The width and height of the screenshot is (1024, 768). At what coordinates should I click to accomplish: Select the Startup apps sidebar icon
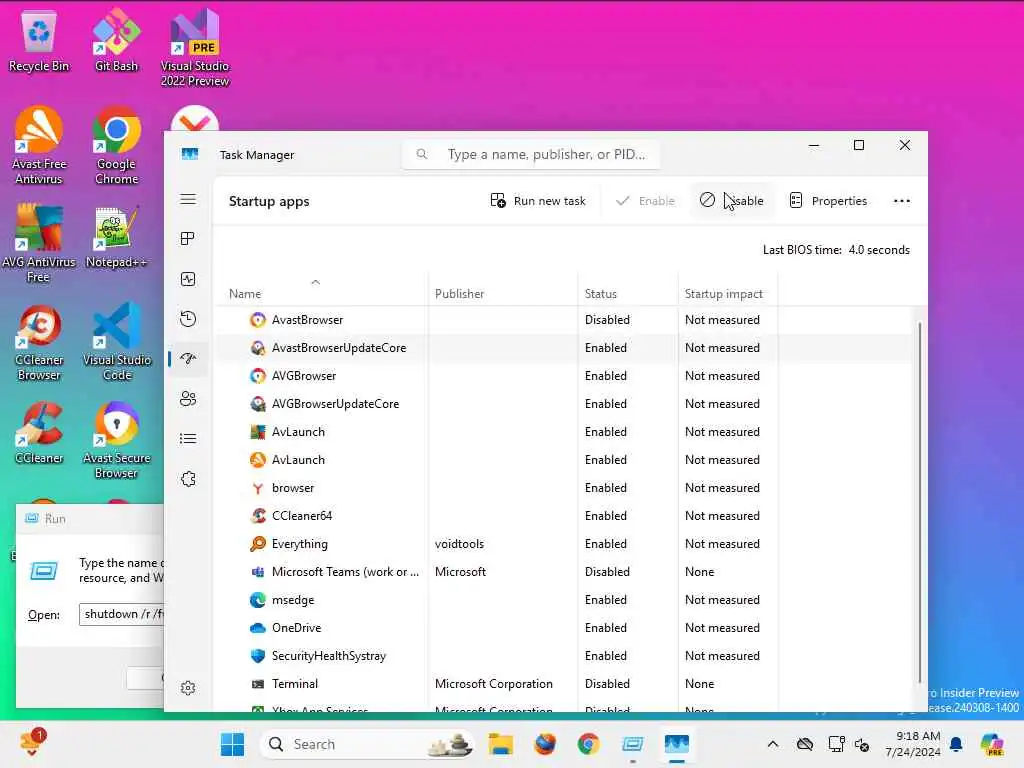click(x=188, y=359)
